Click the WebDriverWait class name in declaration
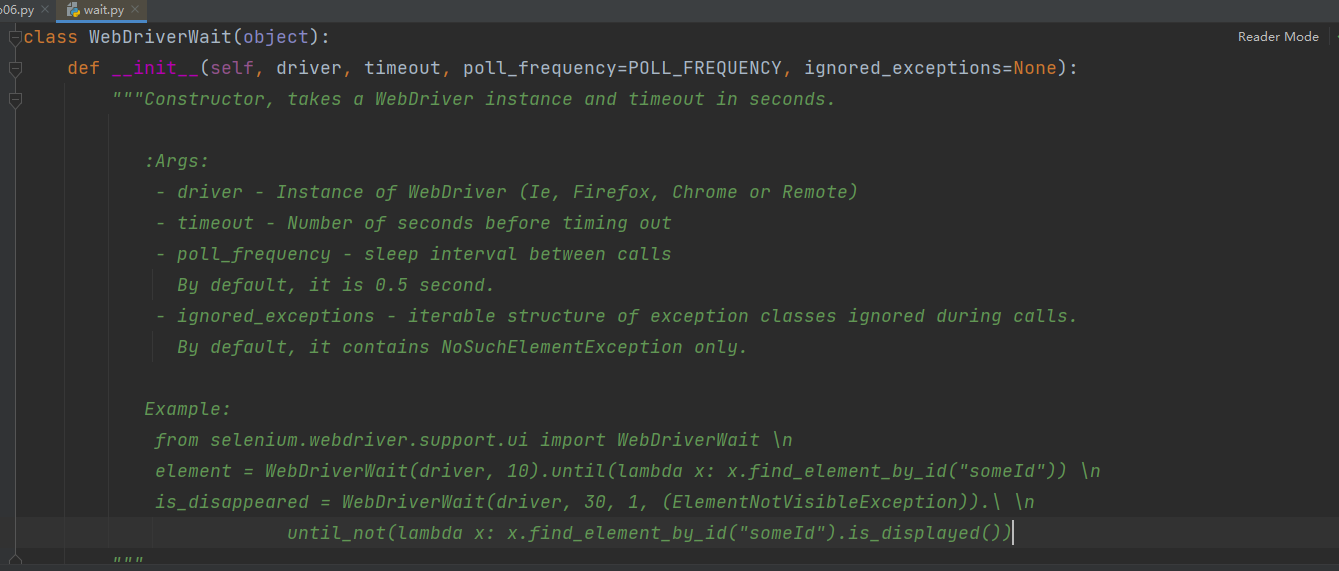Image resolution: width=1339 pixels, height=571 pixels. 160,38
